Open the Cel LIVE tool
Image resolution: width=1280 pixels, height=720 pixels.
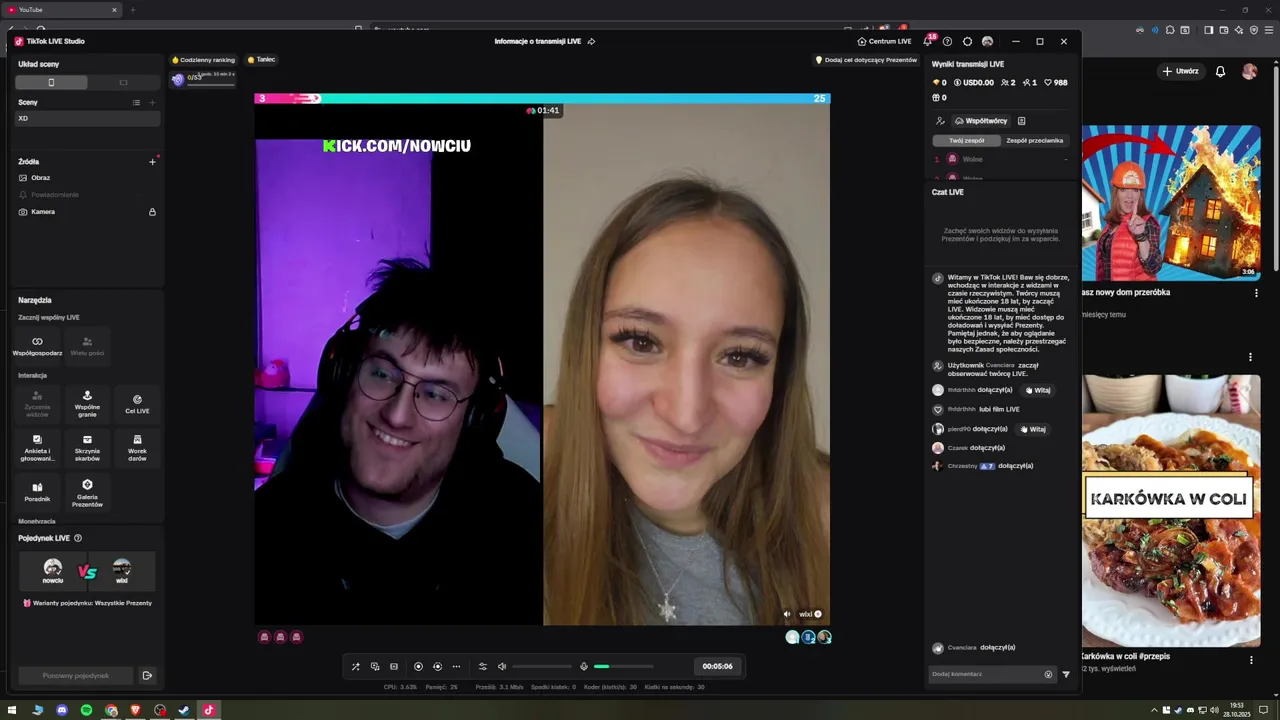(137, 402)
